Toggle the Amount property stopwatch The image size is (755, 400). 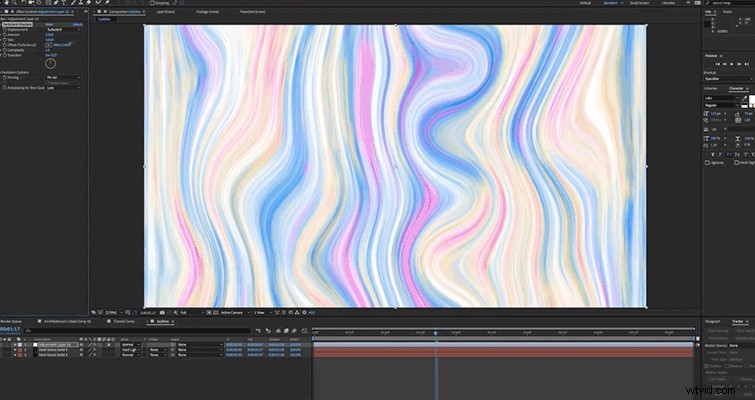[5, 35]
